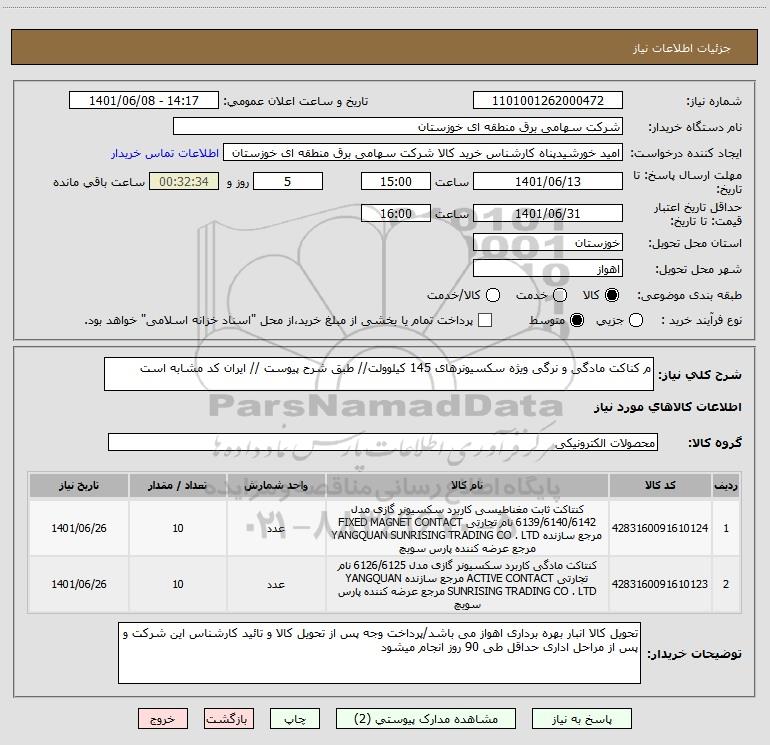Click the بازگشت back button
This screenshot has width=770, height=745.
pos(229,719)
